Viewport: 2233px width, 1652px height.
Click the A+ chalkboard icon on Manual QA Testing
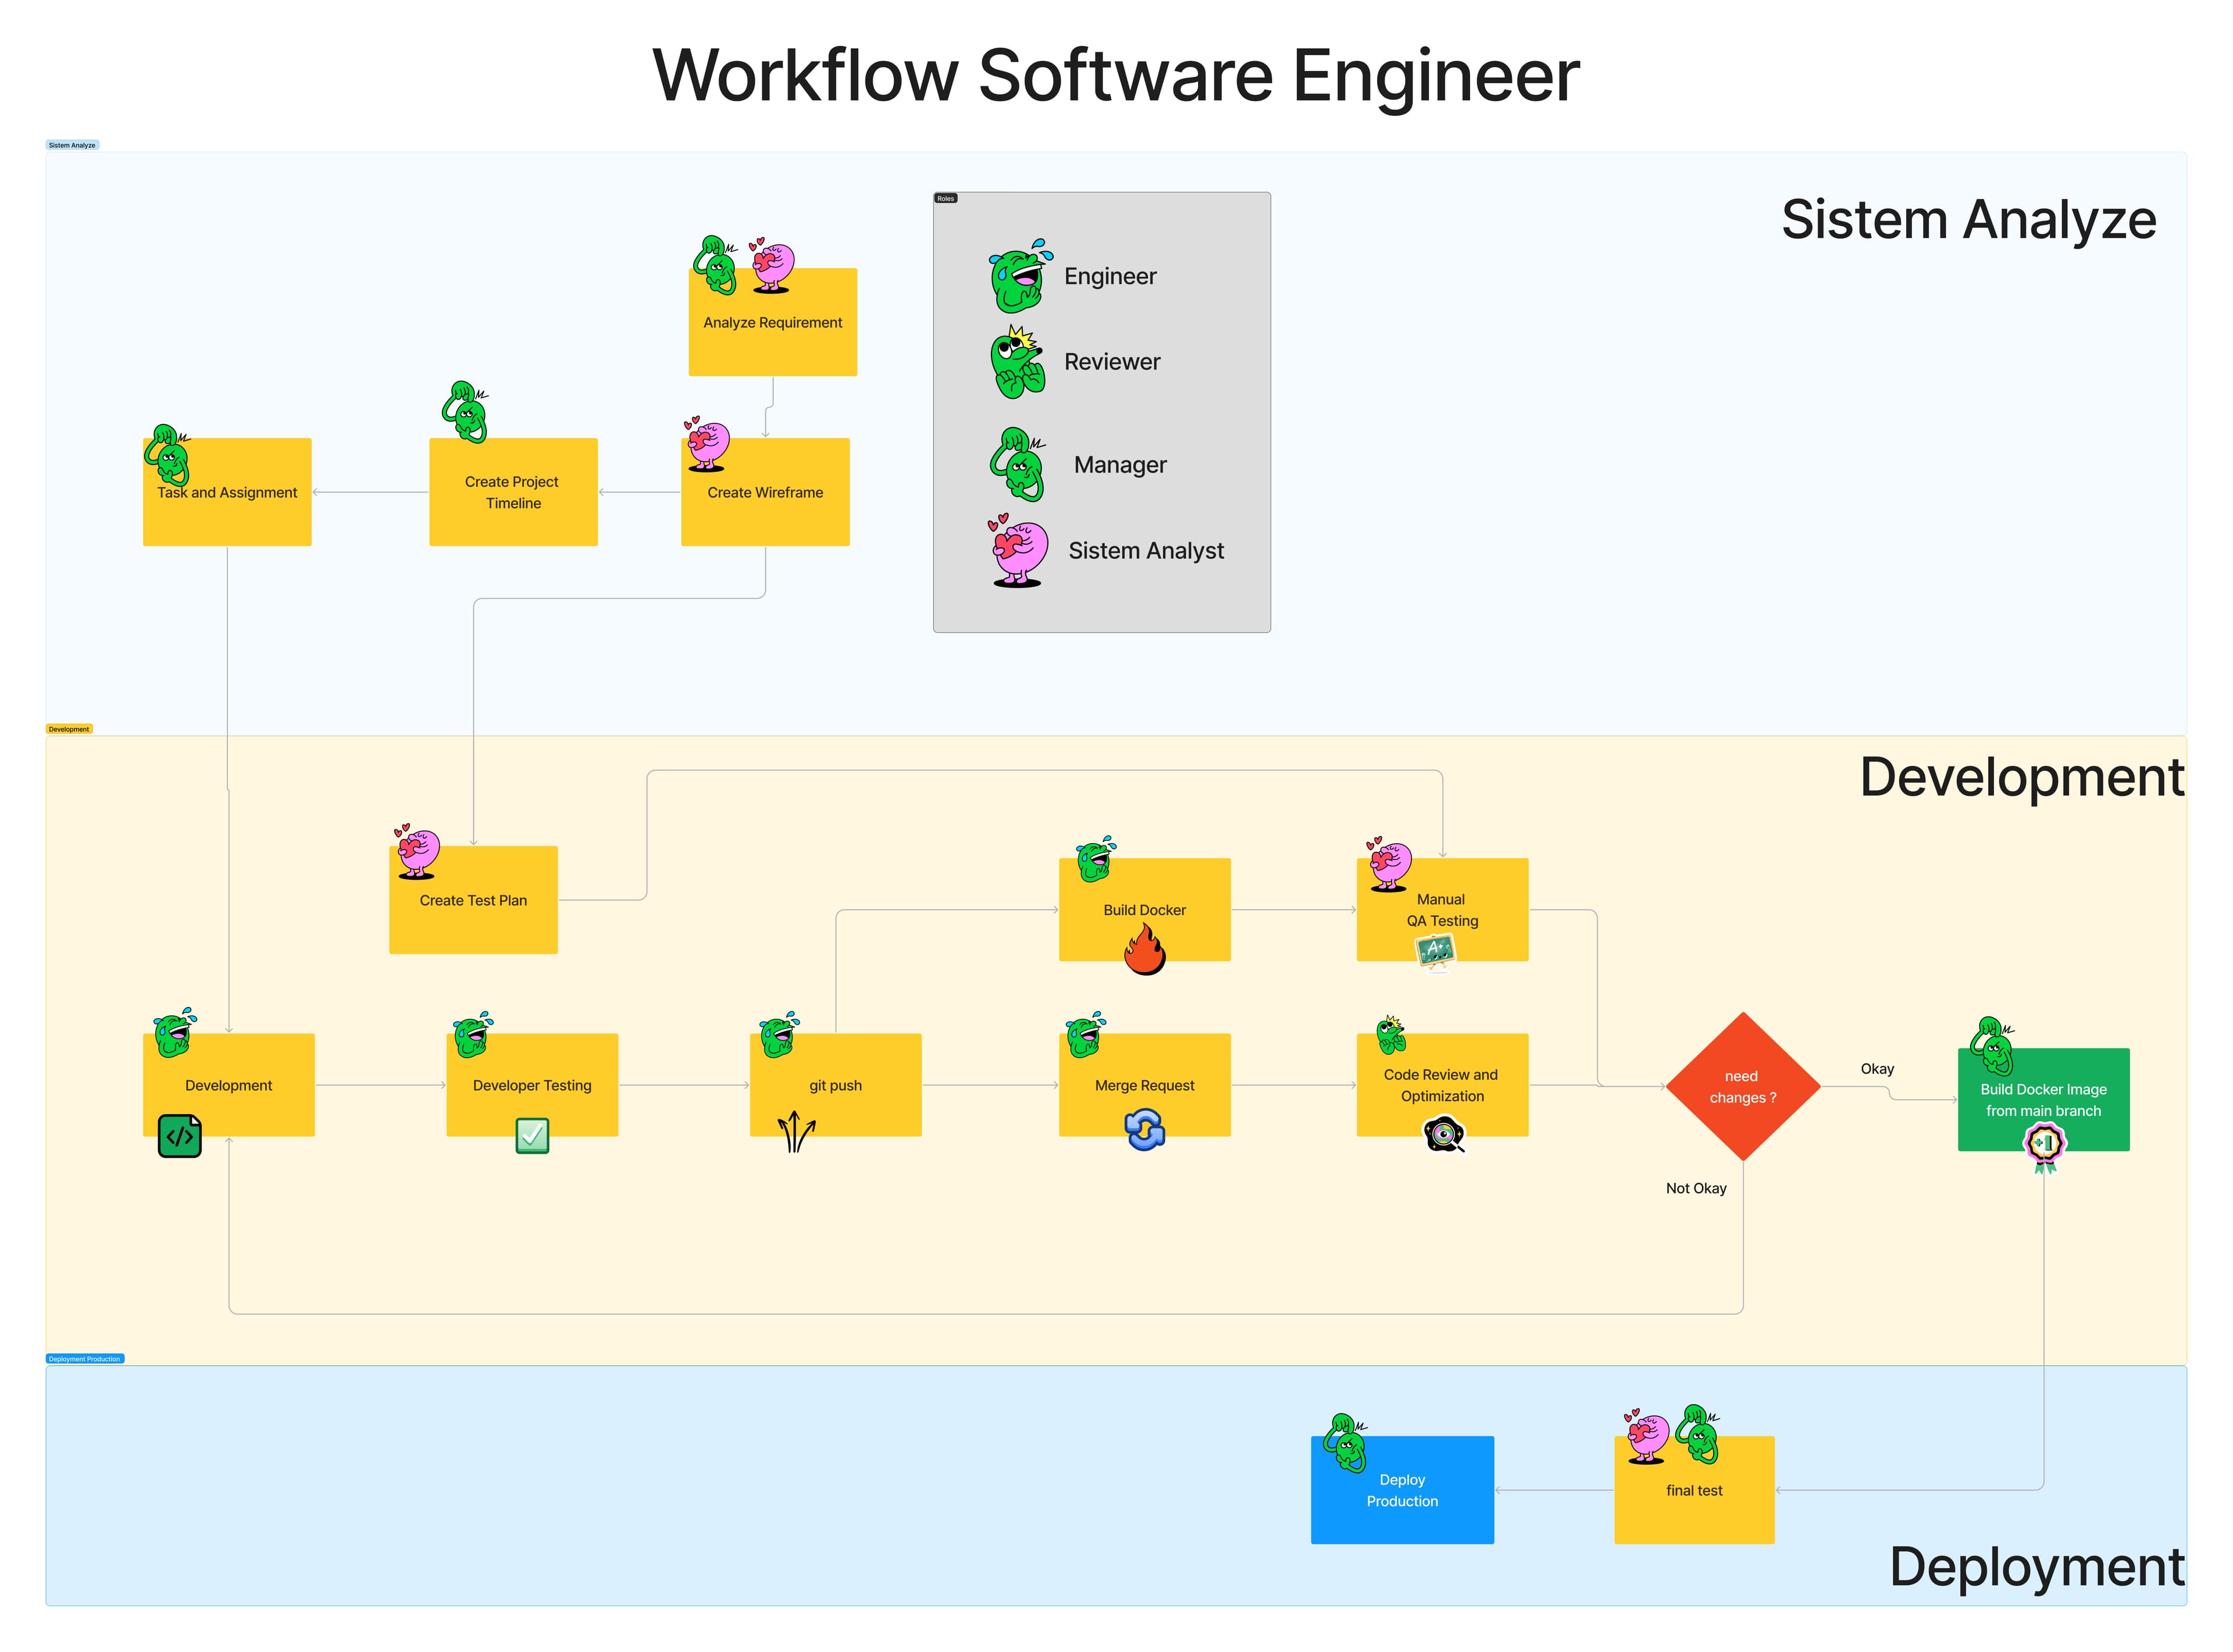(1436, 951)
